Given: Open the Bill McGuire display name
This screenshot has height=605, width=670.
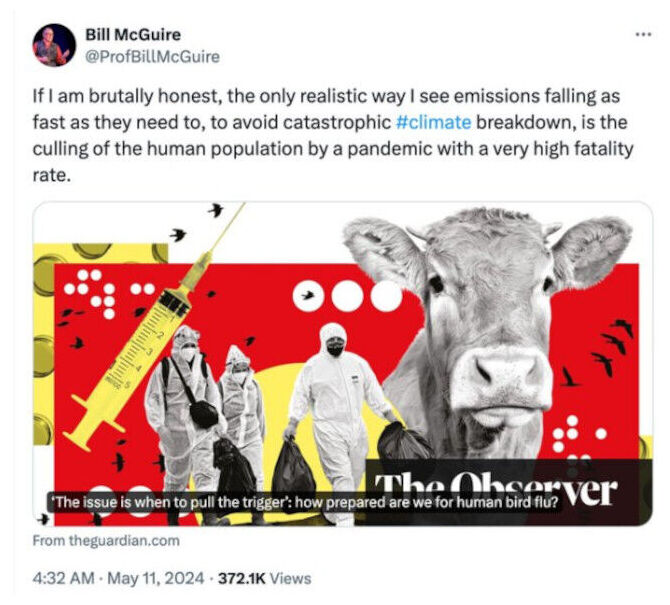Looking at the screenshot, I should point(133,35).
